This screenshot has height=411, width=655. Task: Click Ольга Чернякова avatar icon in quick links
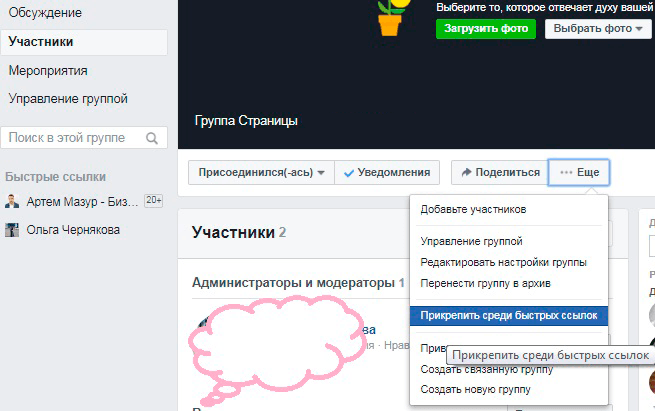click(x=12, y=229)
